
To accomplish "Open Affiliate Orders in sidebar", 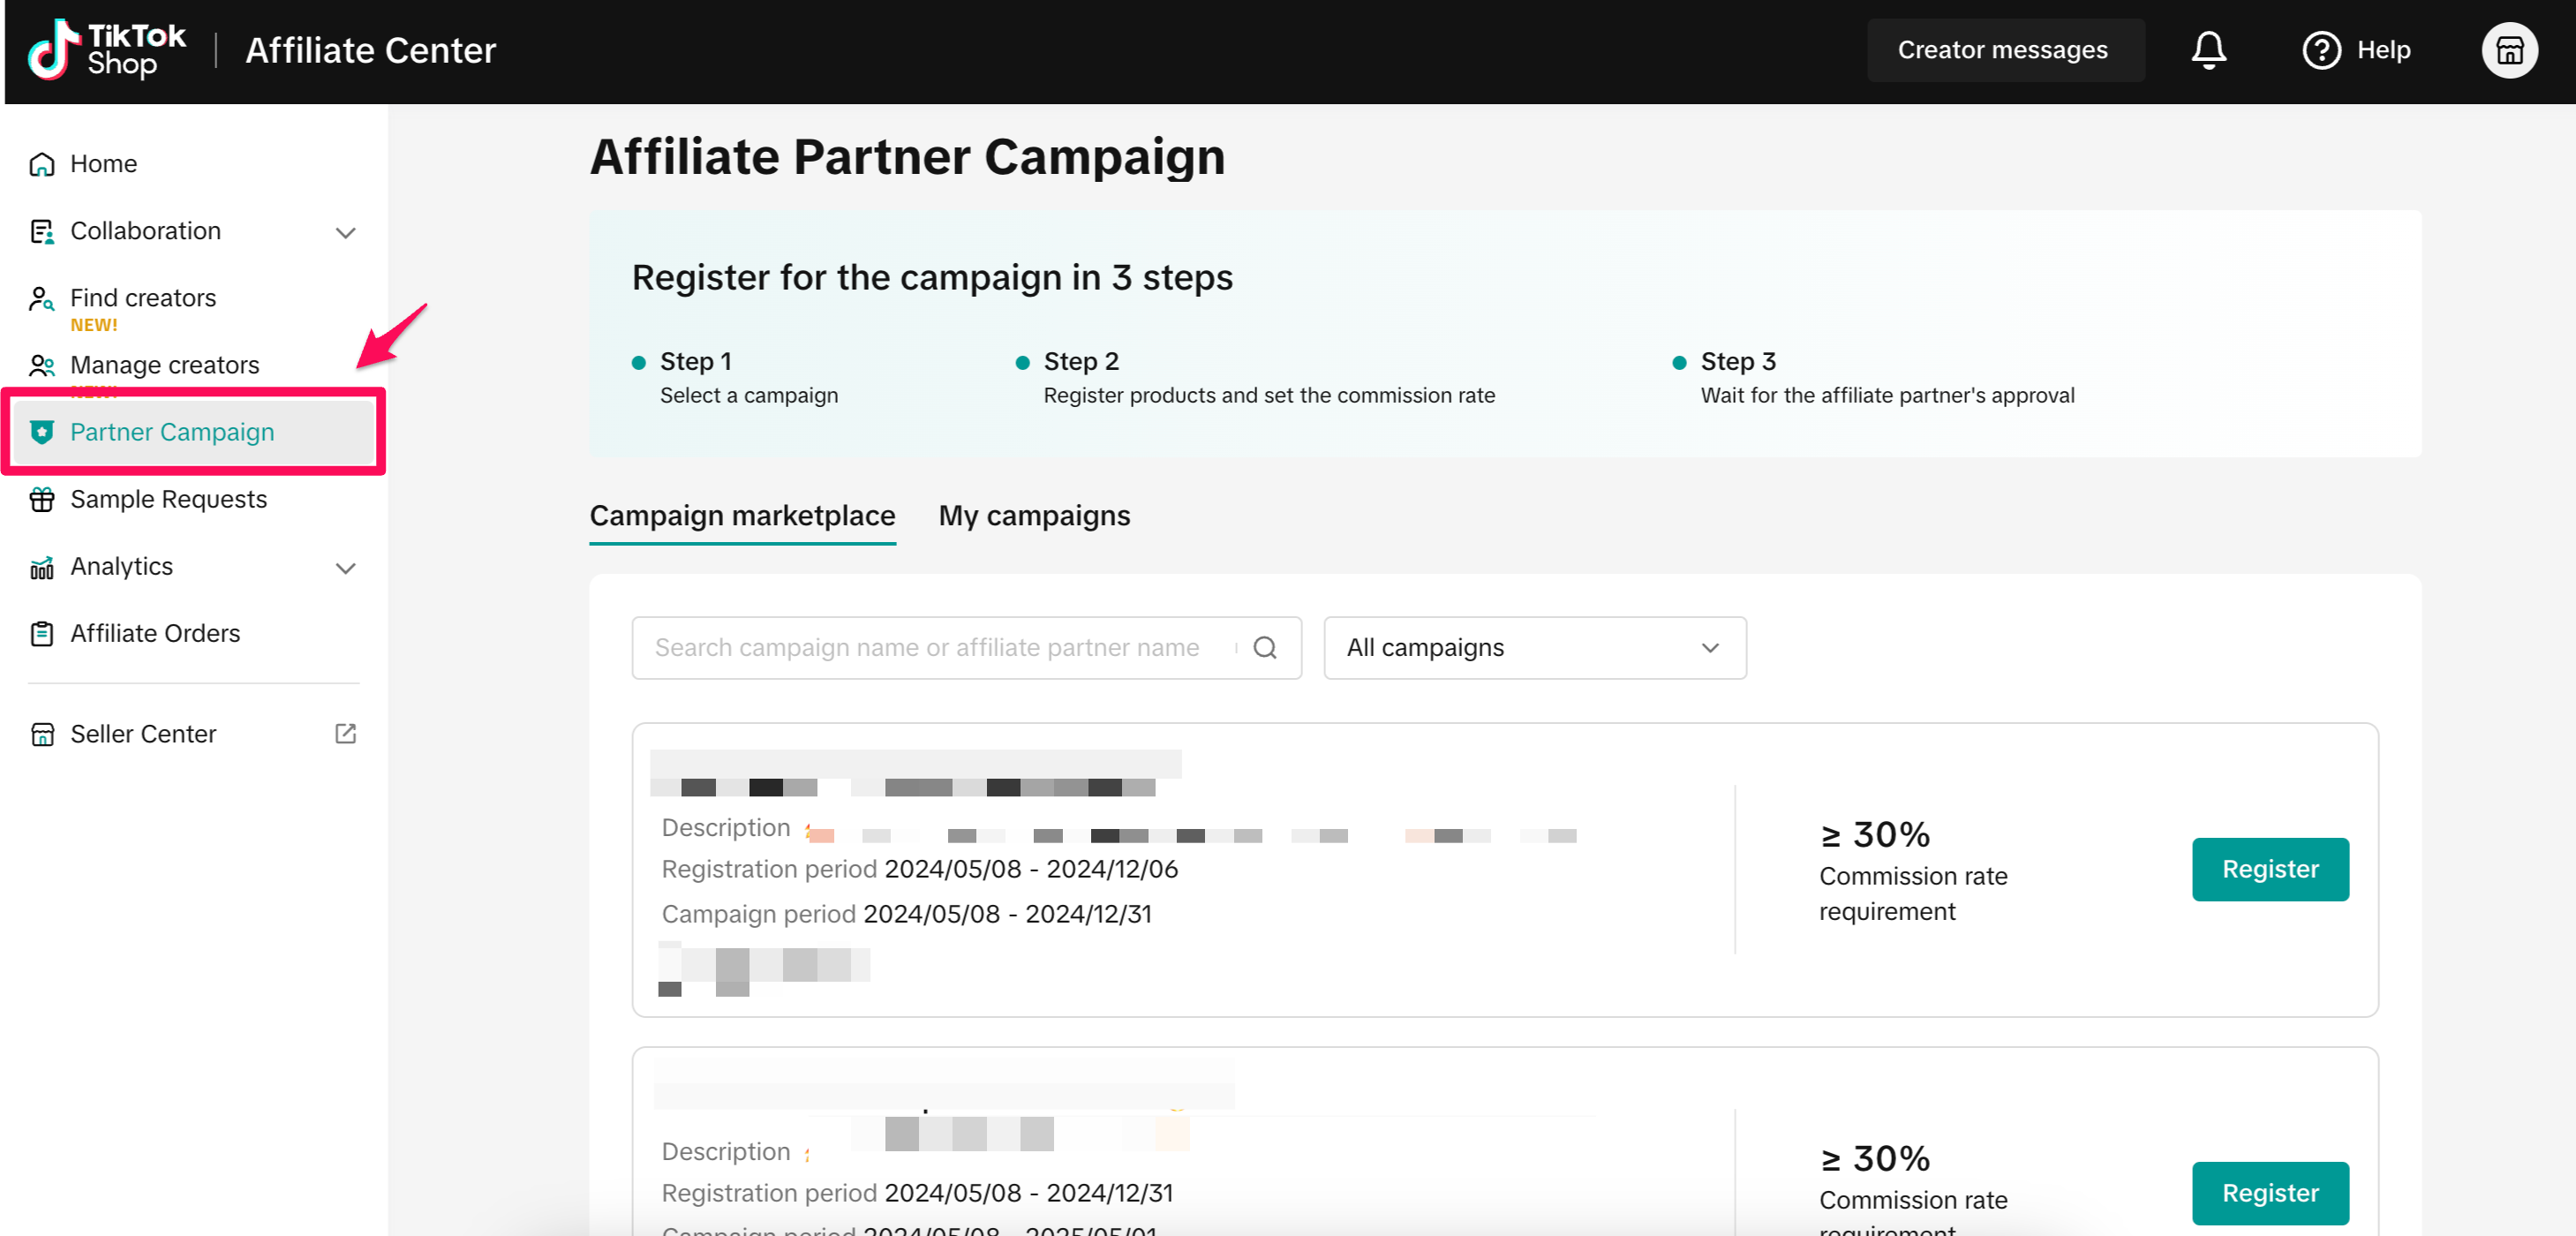I will [155, 633].
